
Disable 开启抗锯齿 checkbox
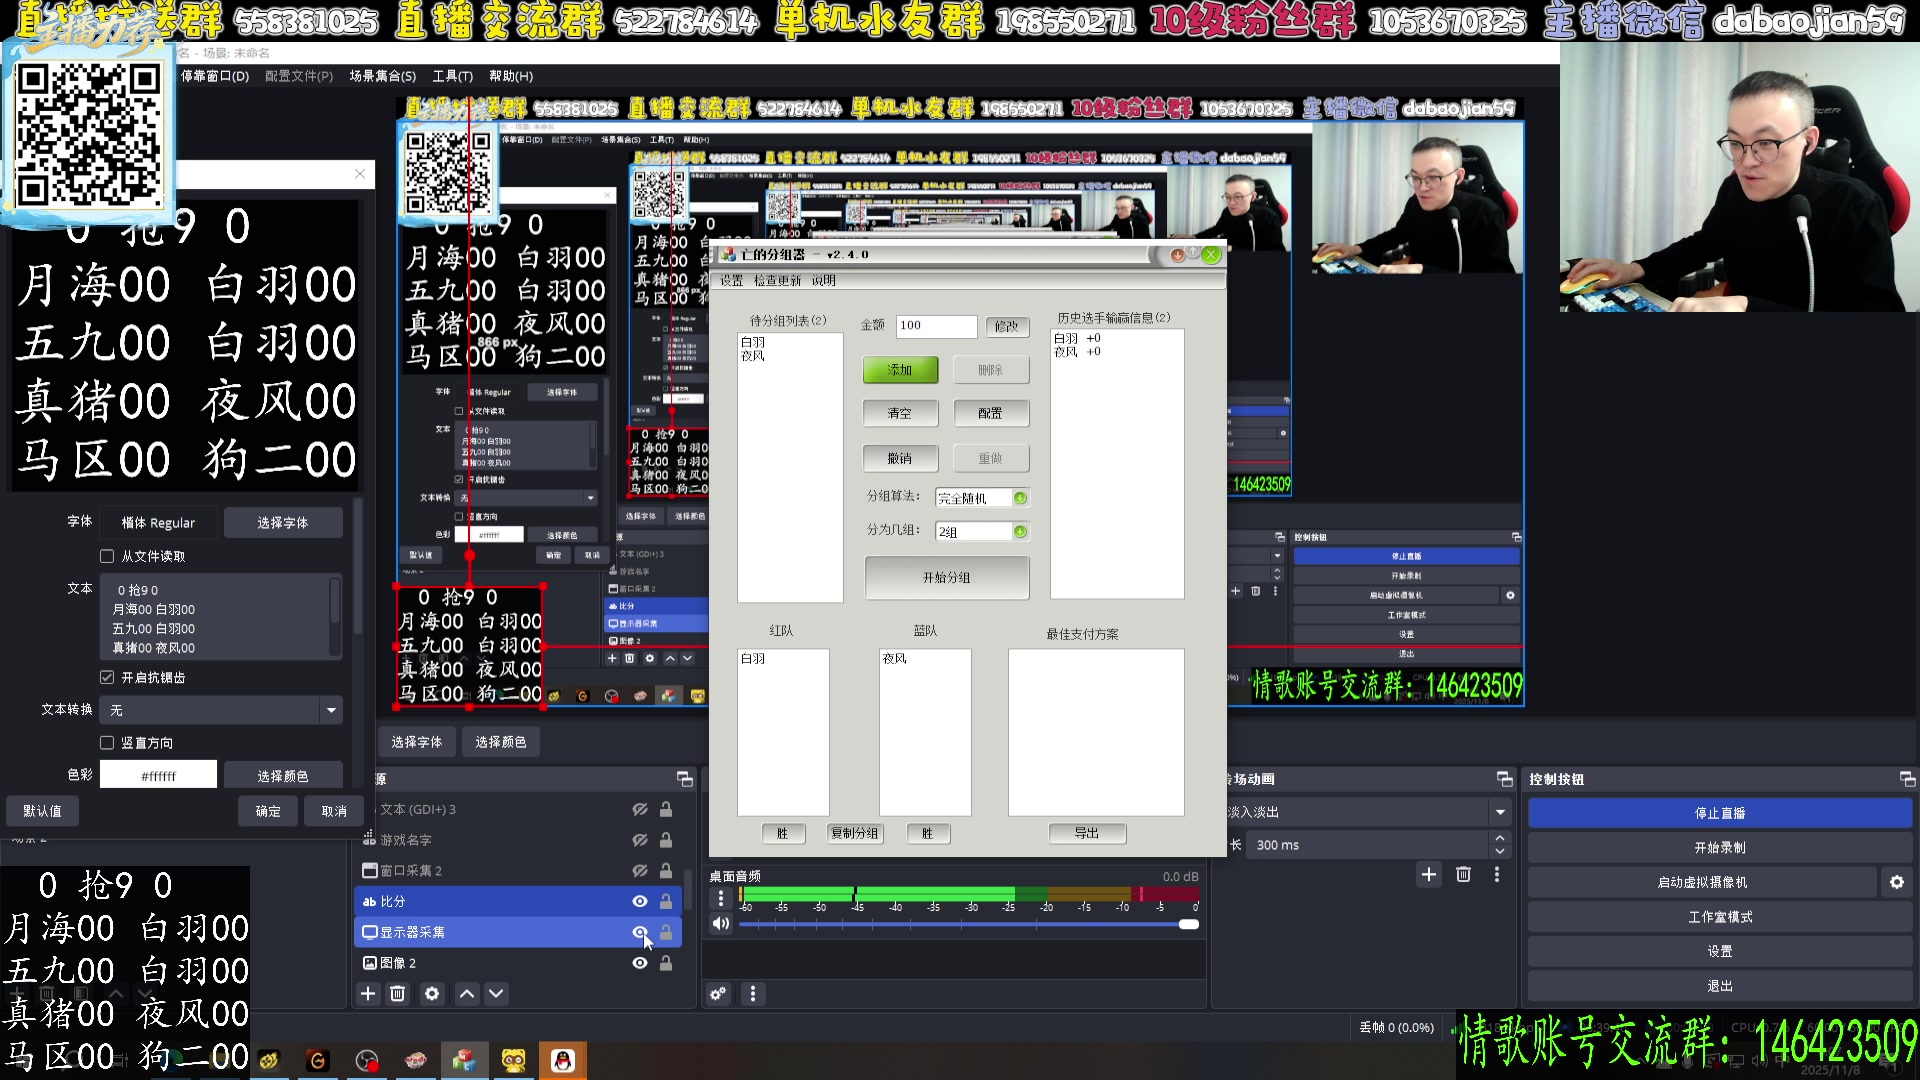(x=107, y=677)
